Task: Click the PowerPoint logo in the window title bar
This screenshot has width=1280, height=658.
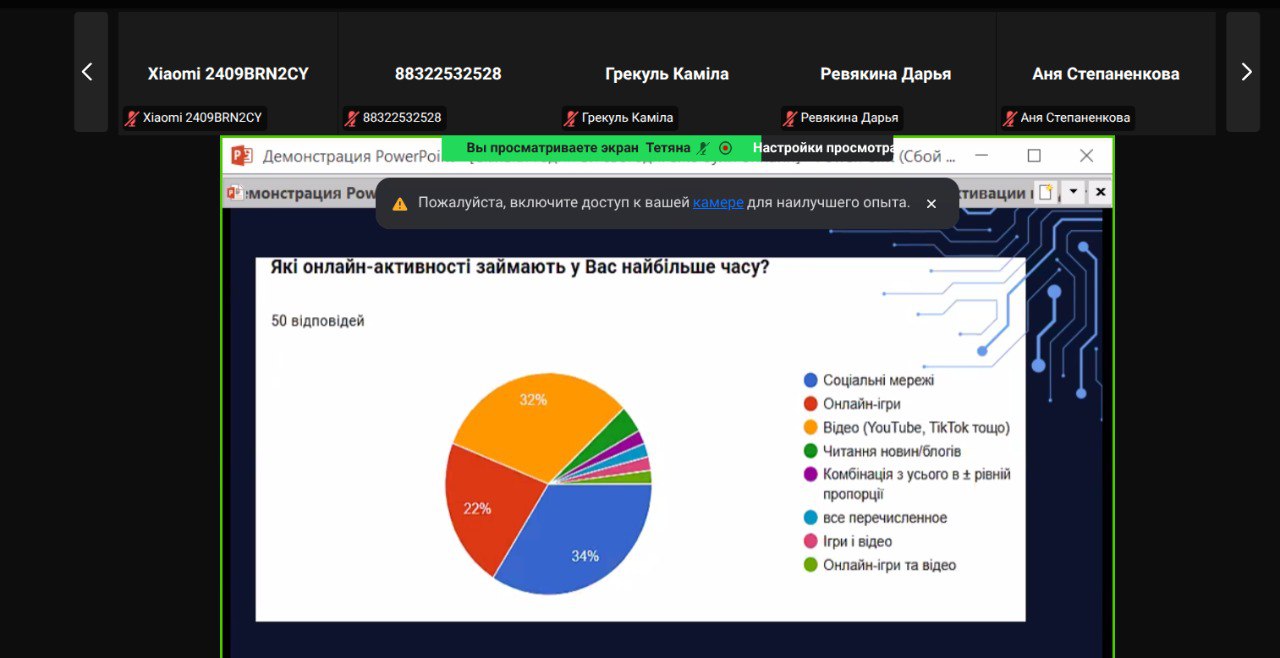Action: (x=241, y=156)
